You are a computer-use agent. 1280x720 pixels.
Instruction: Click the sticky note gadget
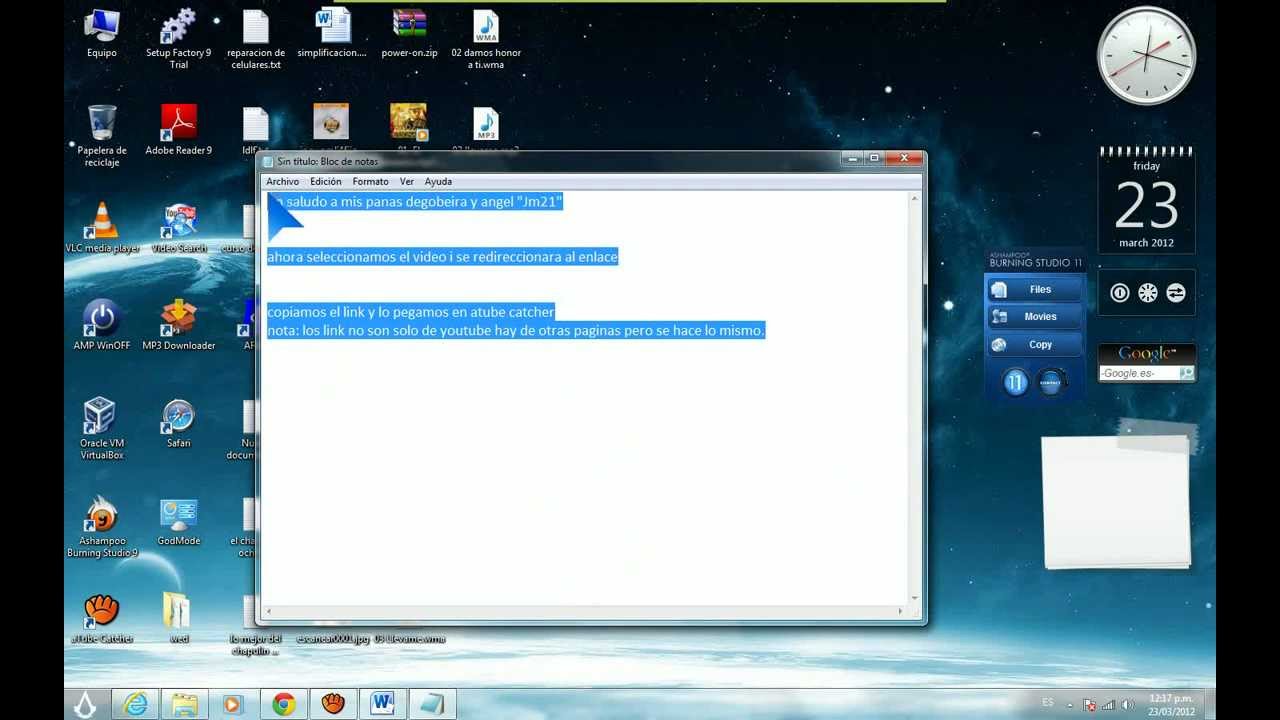pos(1117,500)
